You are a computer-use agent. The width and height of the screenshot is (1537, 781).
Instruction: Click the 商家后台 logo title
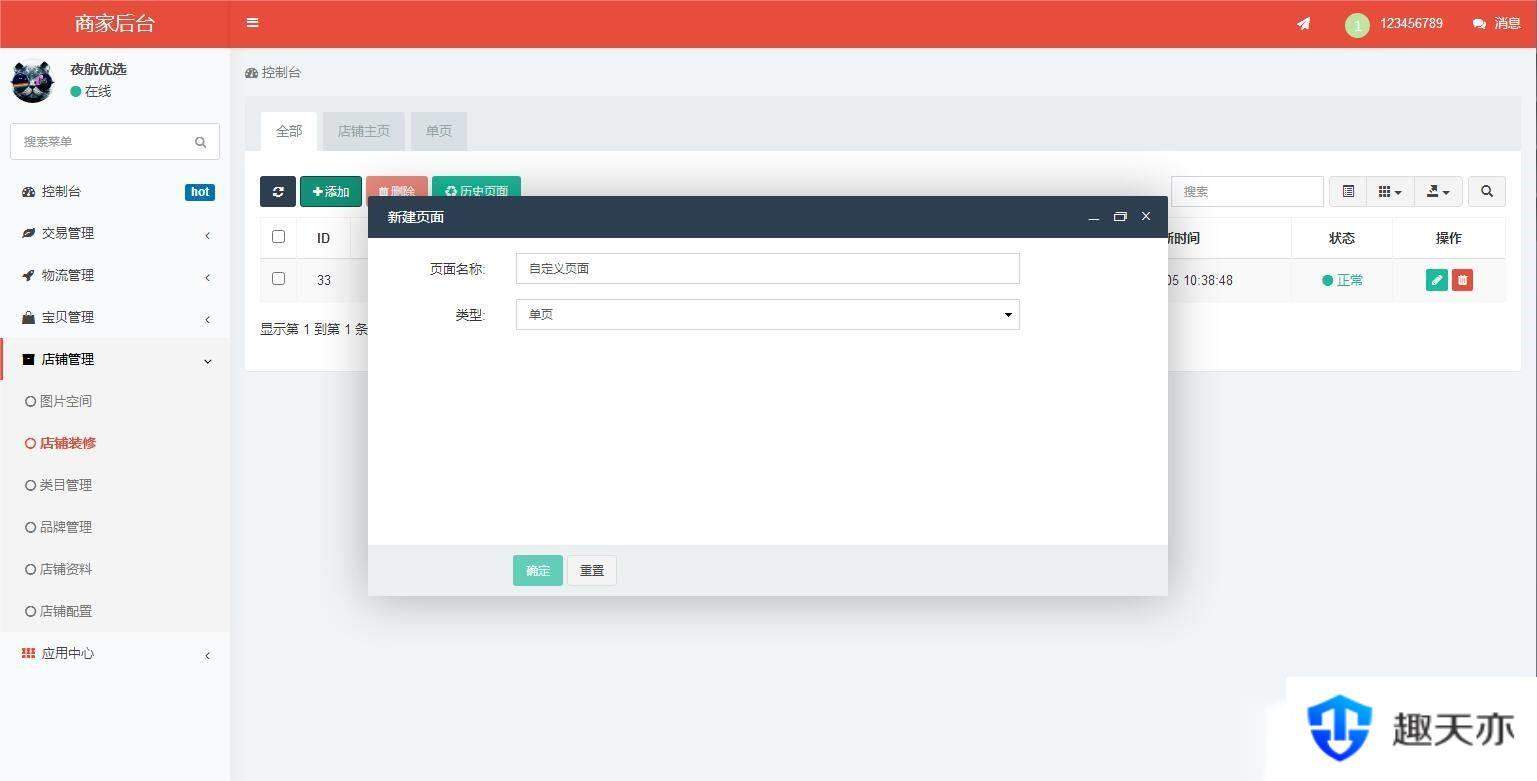(115, 23)
